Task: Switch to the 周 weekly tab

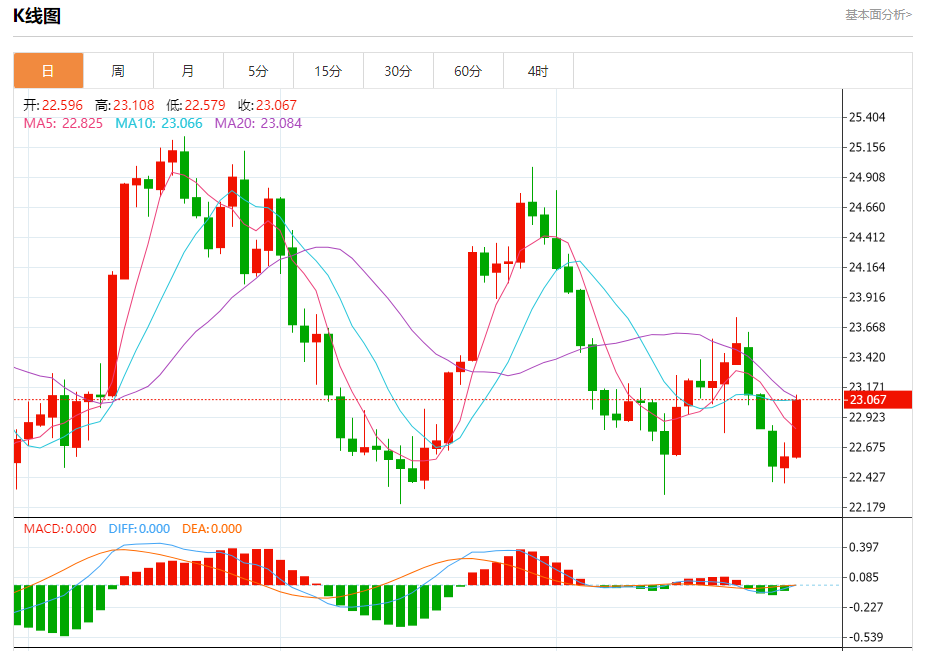Action: pos(119,71)
